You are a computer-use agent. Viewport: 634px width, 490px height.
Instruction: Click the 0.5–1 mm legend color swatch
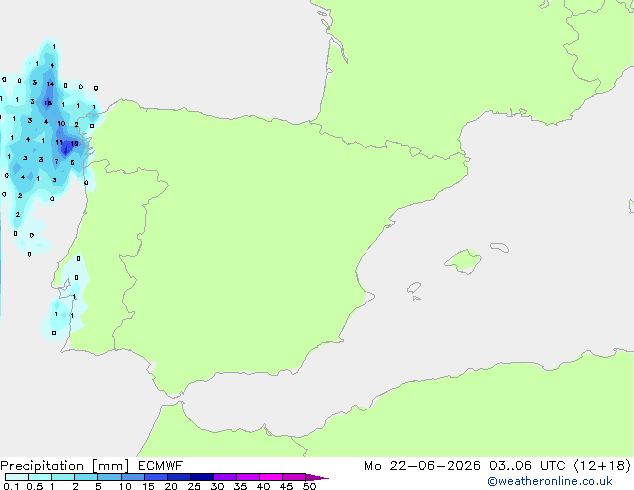tap(40, 477)
